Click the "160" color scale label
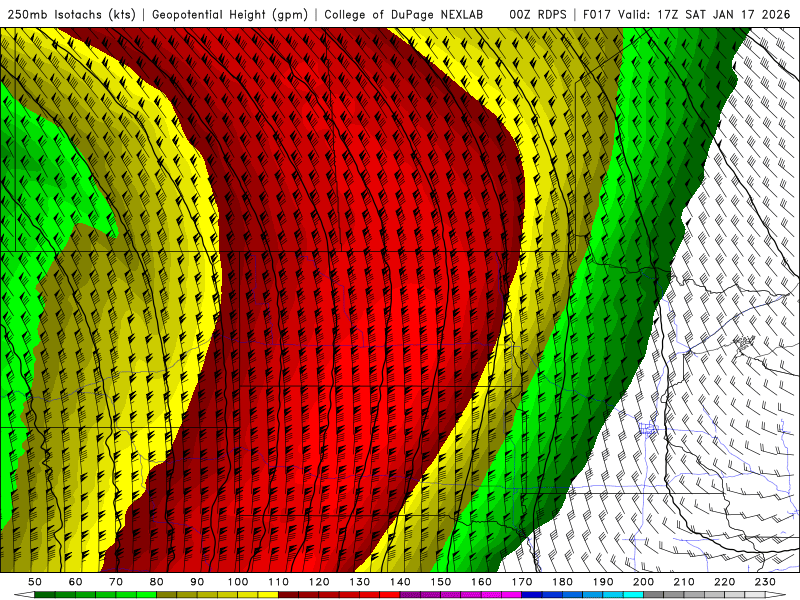 click(481, 582)
